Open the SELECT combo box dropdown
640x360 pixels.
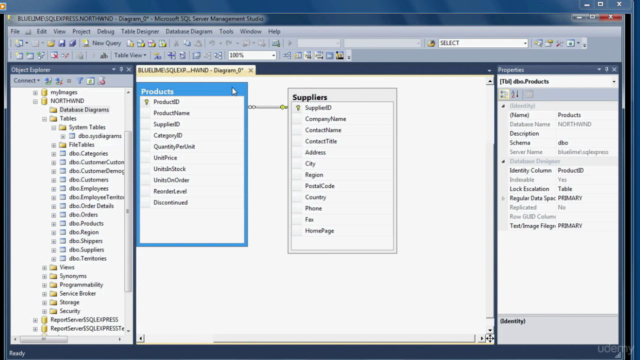tap(525, 43)
